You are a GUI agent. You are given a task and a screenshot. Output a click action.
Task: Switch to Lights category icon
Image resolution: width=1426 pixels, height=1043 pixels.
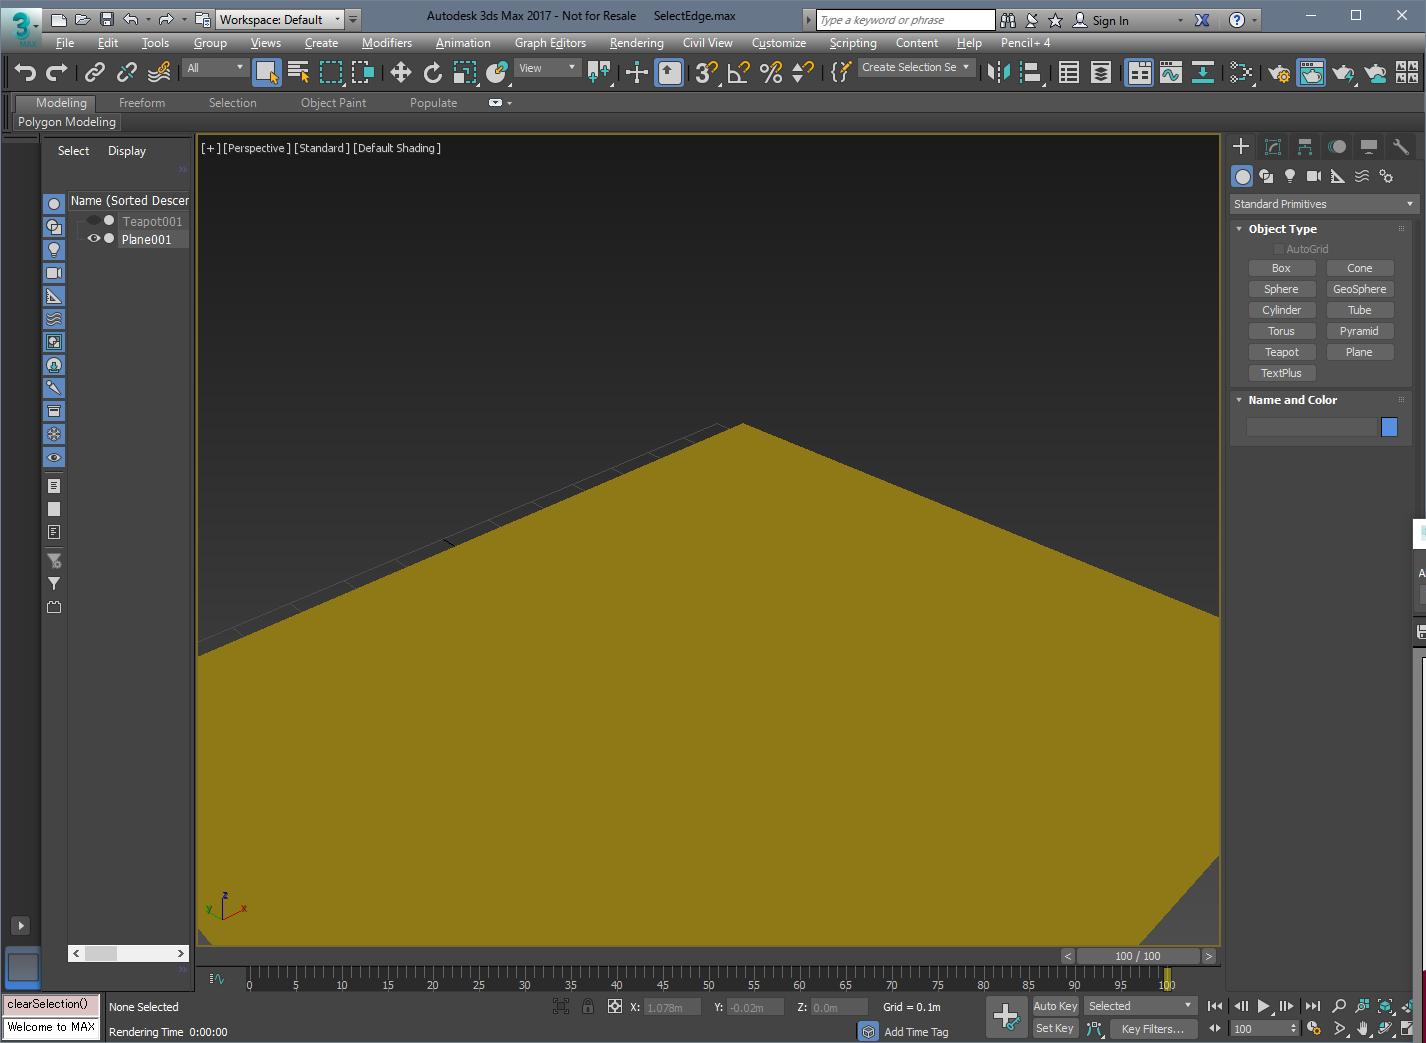(1290, 176)
